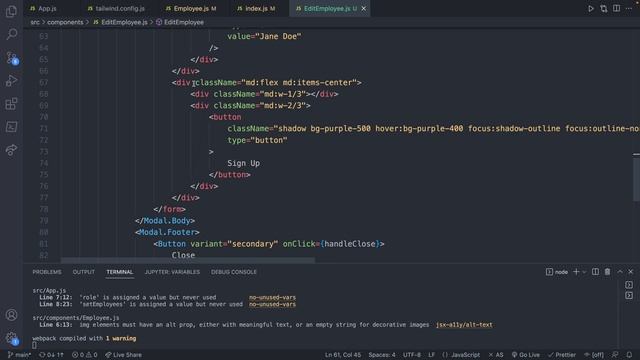This screenshot has height=360, width=640.
Task: Kill the terminal with trash icon
Action: pos(607,271)
